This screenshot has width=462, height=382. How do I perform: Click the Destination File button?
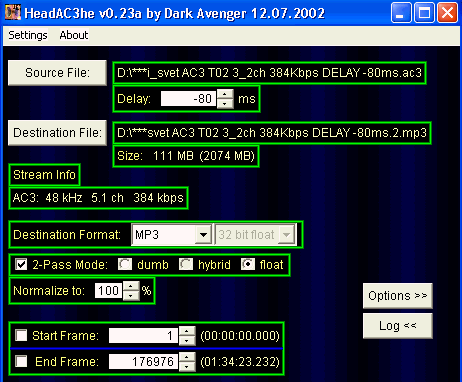click(x=57, y=133)
